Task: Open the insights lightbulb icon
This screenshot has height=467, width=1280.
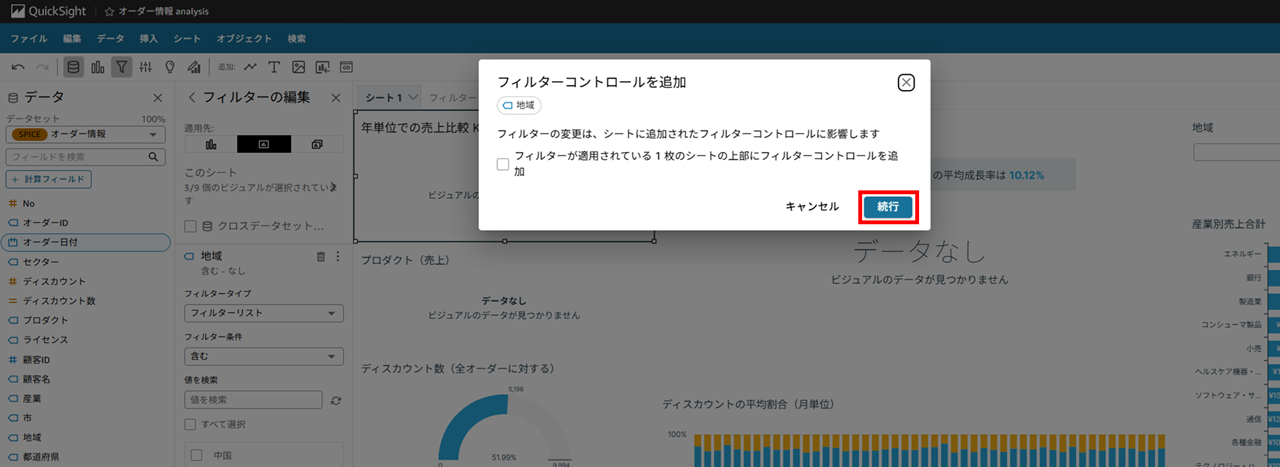Action: point(170,67)
